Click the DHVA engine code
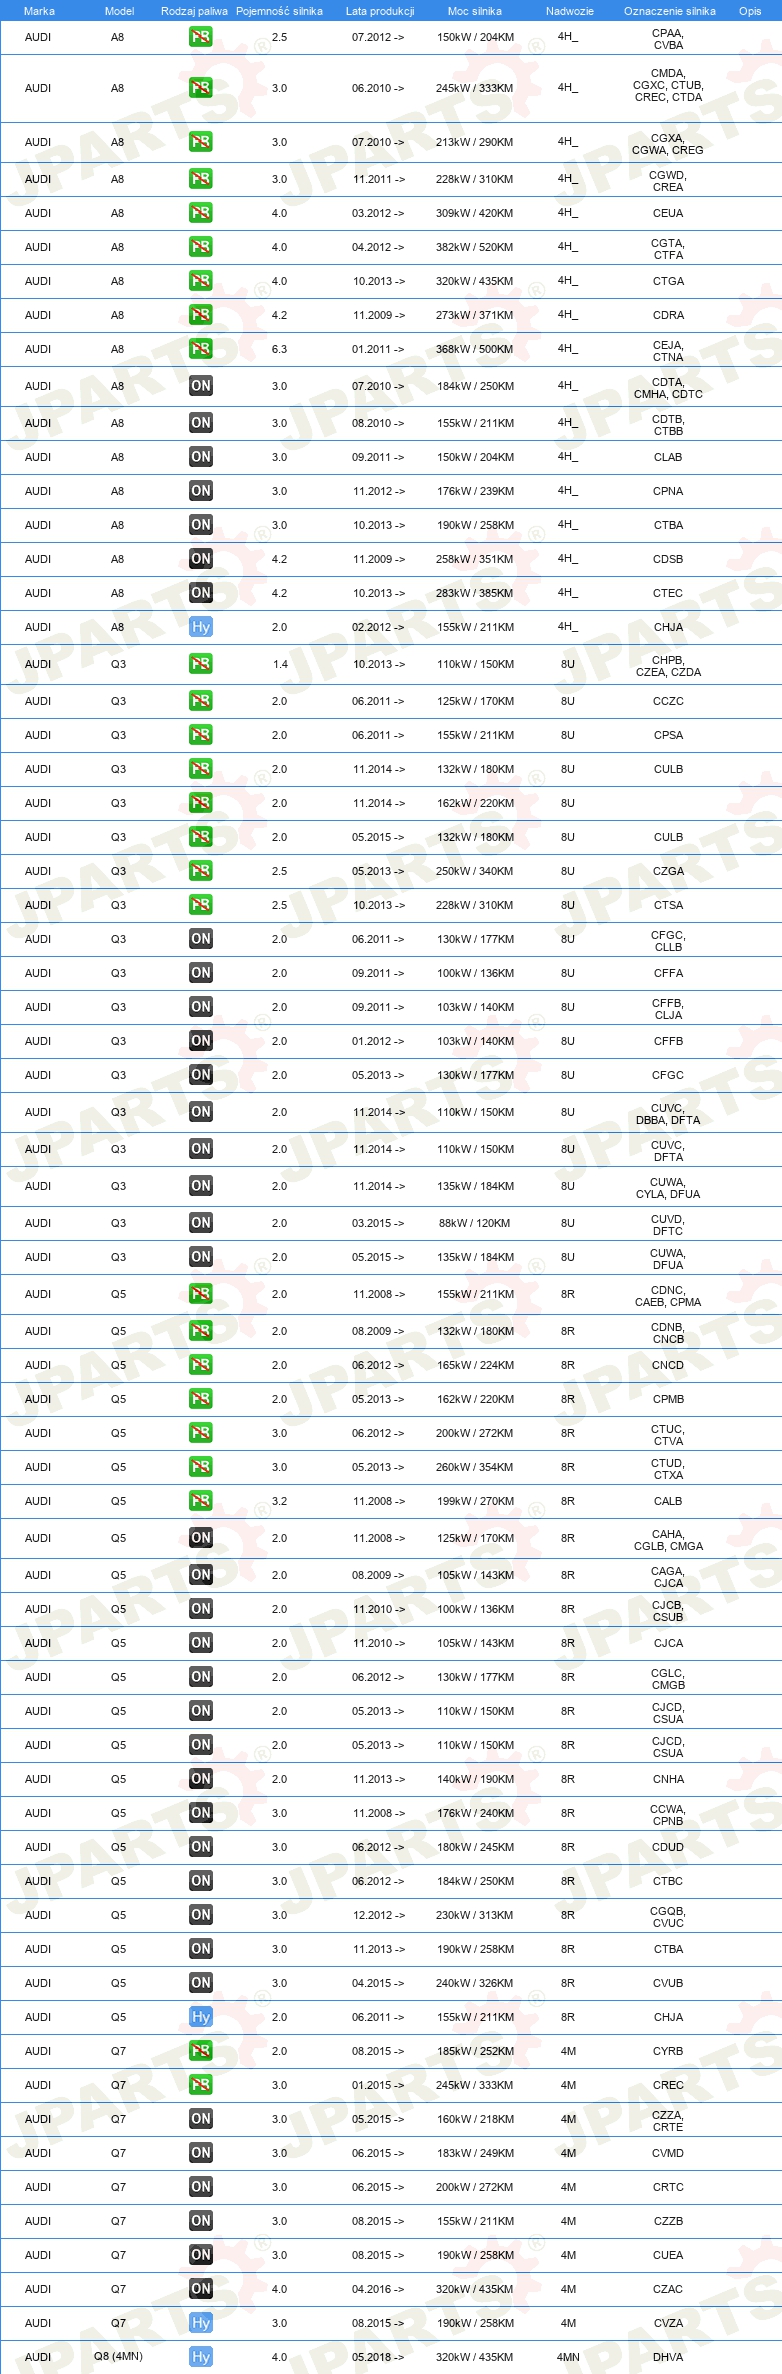Screen dimensions: 782x2374 (x=668, y=2357)
